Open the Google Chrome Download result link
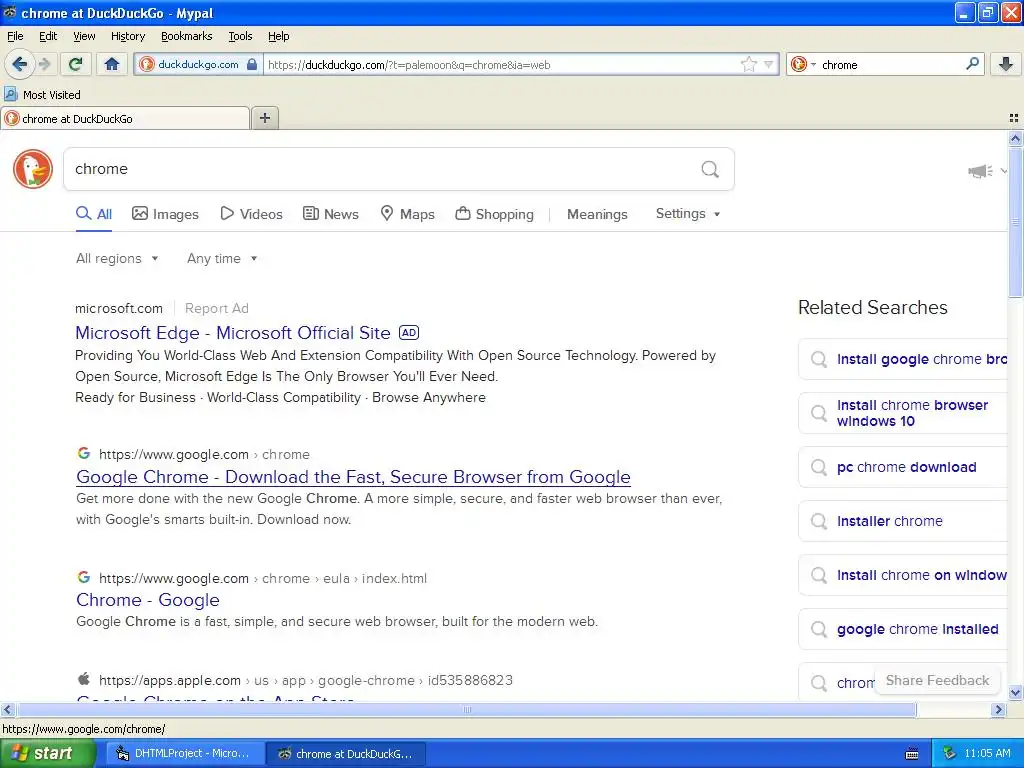The height and width of the screenshot is (768, 1024). coord(353,477)
